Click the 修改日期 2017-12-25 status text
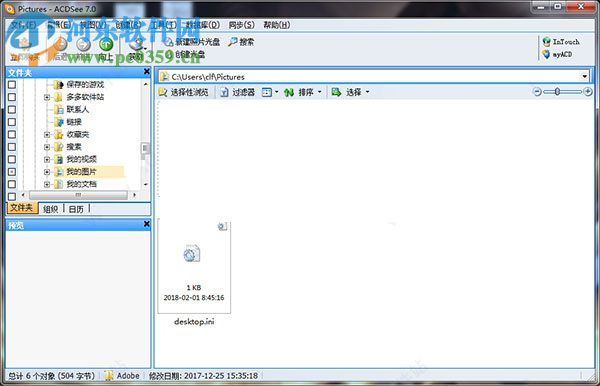Image resolution: width=600 pixels, height=386 pixels. point(203,376)
